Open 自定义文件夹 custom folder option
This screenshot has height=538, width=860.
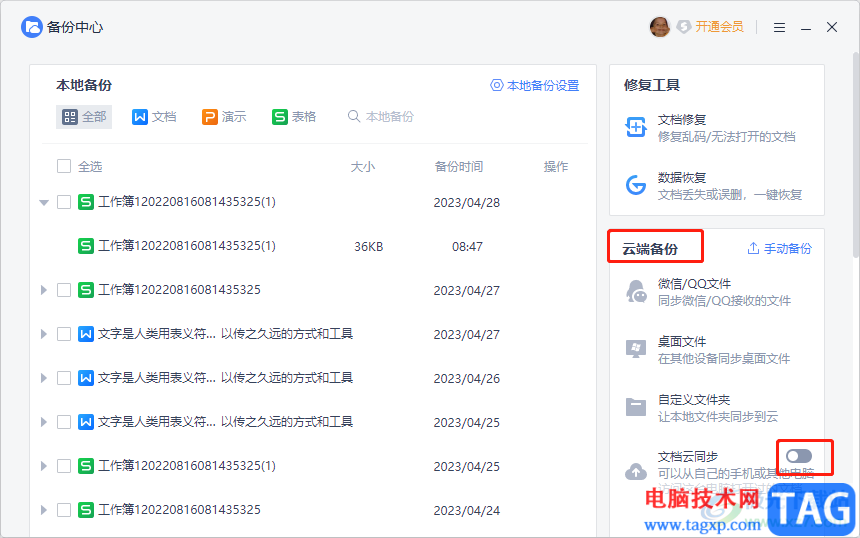[x=716, y=408]
